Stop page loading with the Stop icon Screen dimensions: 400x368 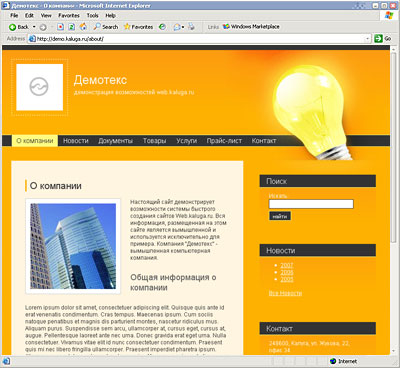pyautogui.click(x=60, y=27)
